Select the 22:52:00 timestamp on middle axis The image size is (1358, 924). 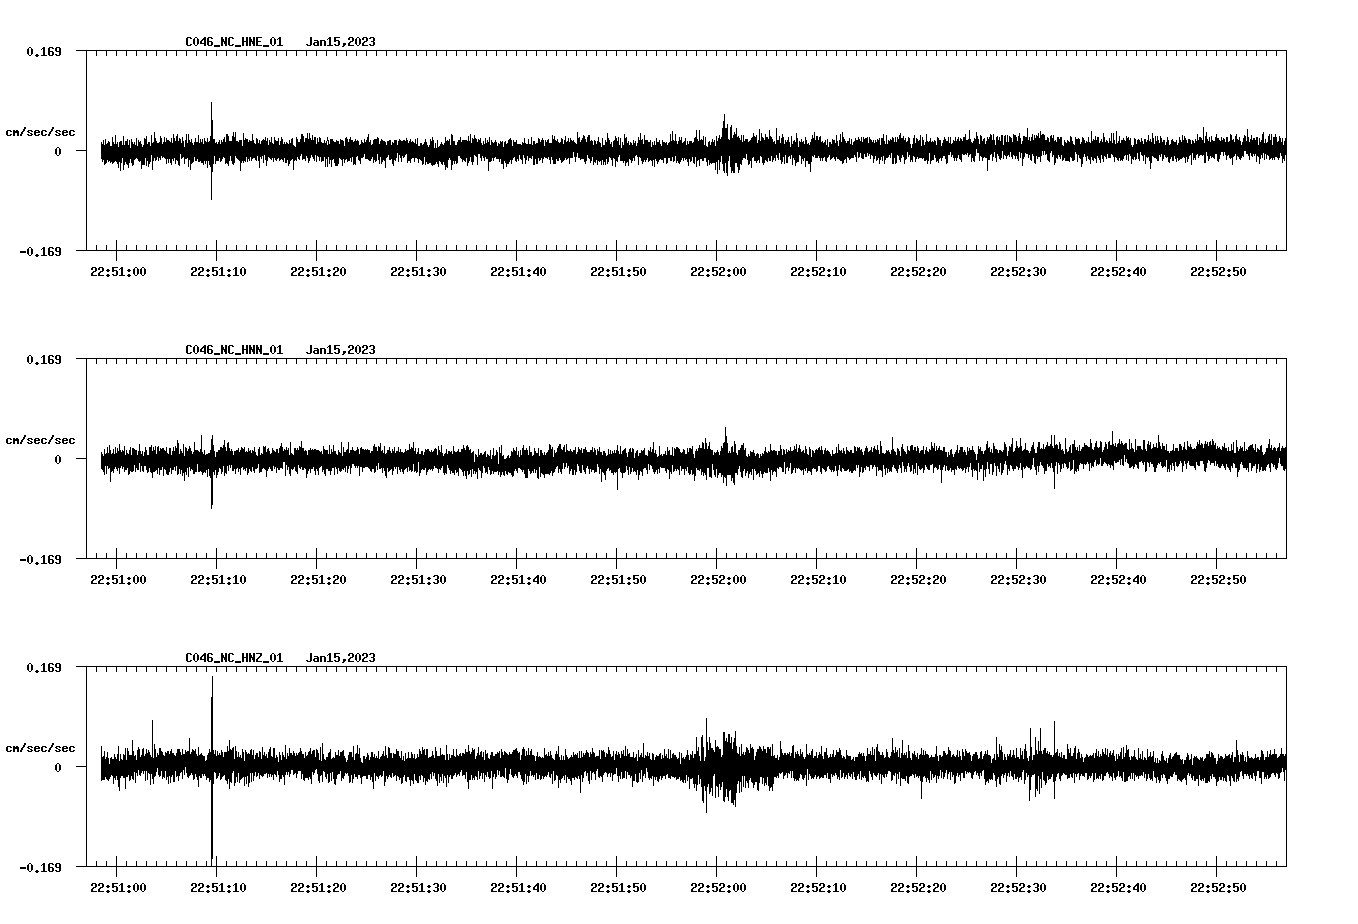pyautogui.click(x=716, y=578)
